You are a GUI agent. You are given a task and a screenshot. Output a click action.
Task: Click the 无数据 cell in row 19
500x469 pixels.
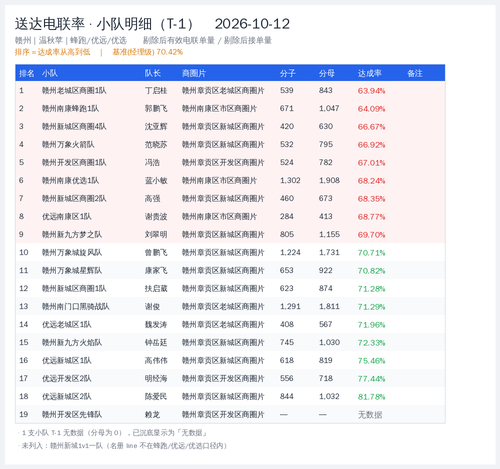[x=370, y=415]
